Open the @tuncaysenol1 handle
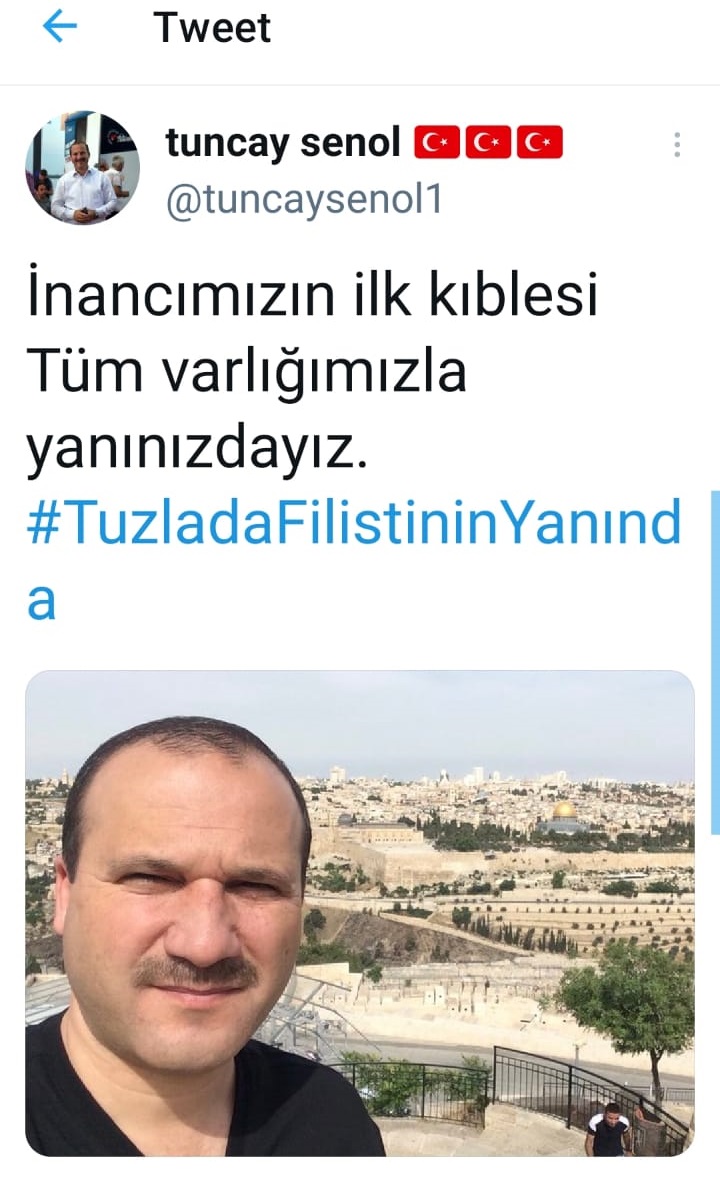Viewport: 720px width, 1183px height. click(304, 200)
